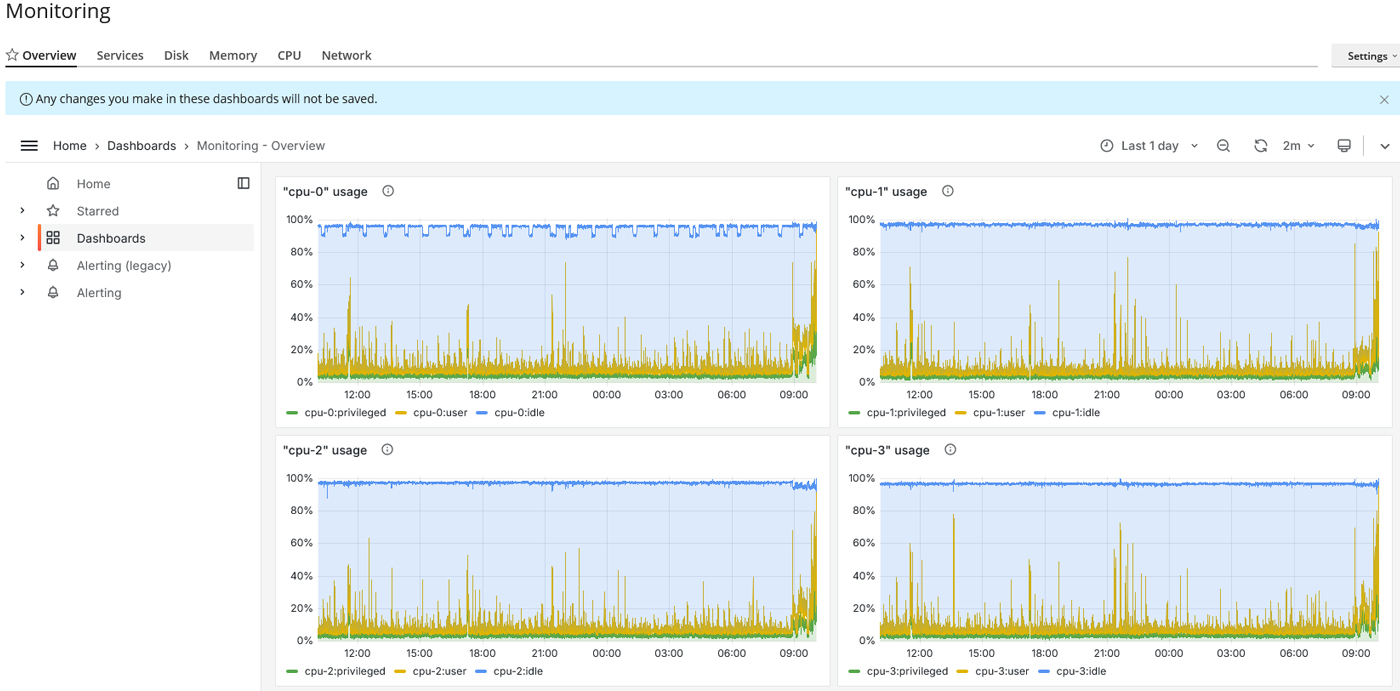1400x691 pixels.
Task: Click info icon next to "cpu-0" usage
Action: (x=388, y=191)
